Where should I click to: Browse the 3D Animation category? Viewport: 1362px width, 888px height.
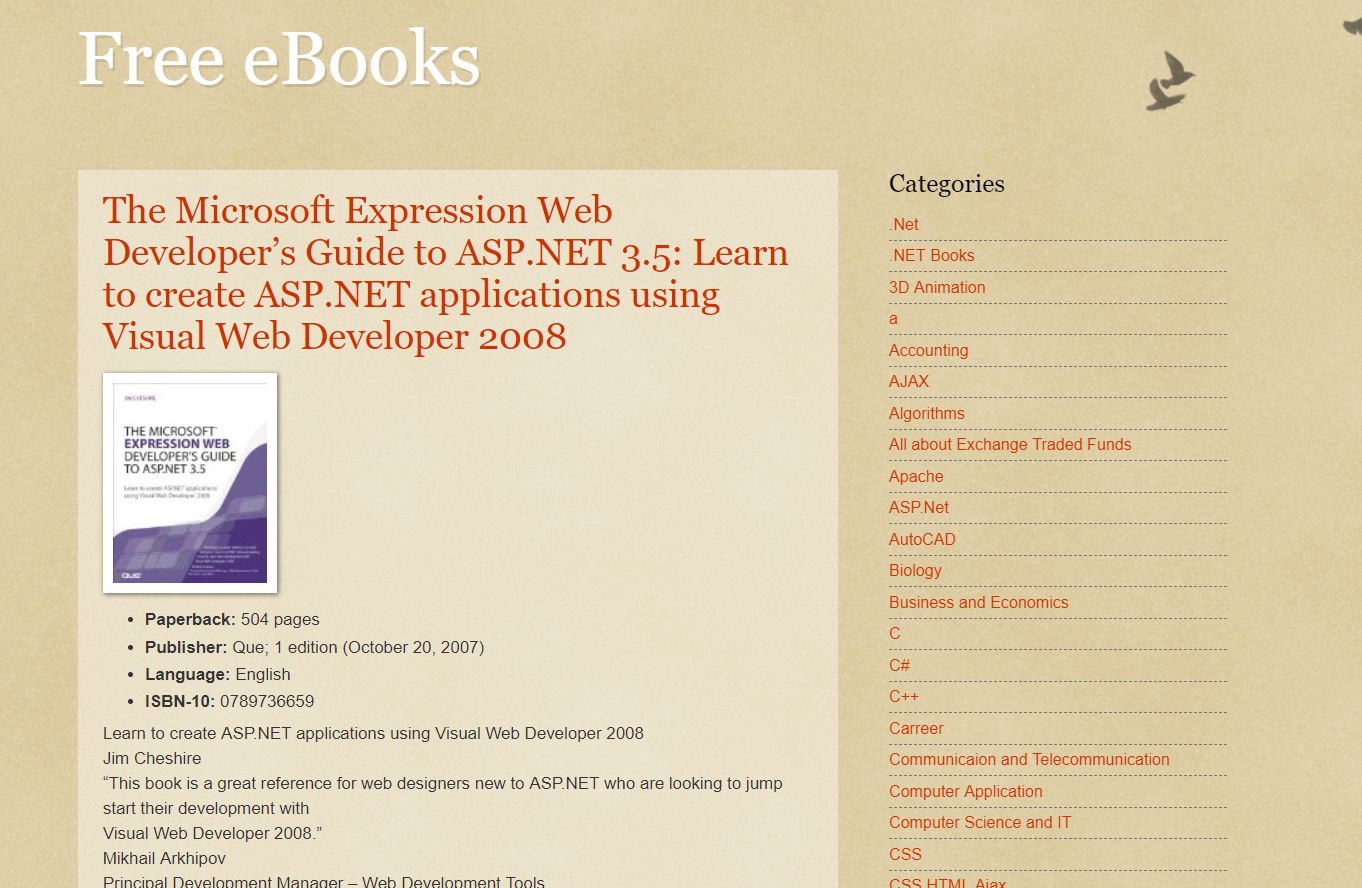pos(937,287)
